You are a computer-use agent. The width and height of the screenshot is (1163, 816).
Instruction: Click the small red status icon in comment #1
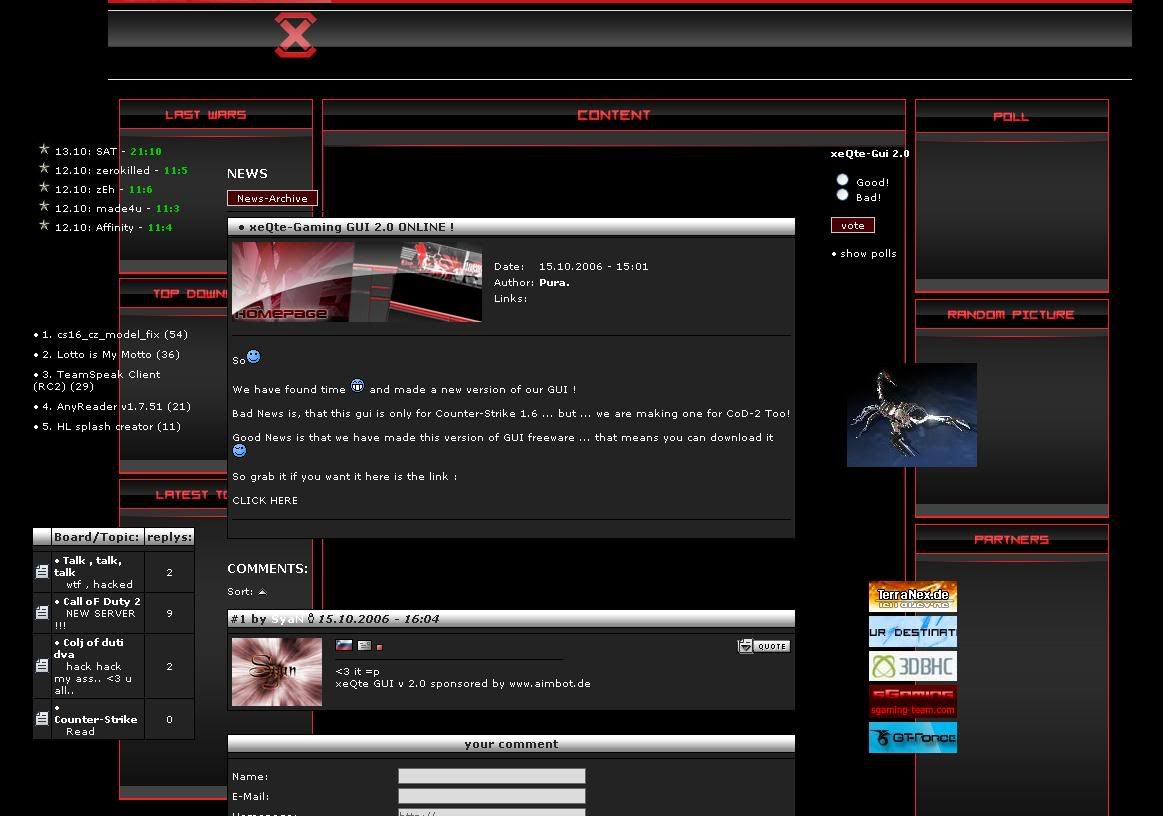pos(379,647)
